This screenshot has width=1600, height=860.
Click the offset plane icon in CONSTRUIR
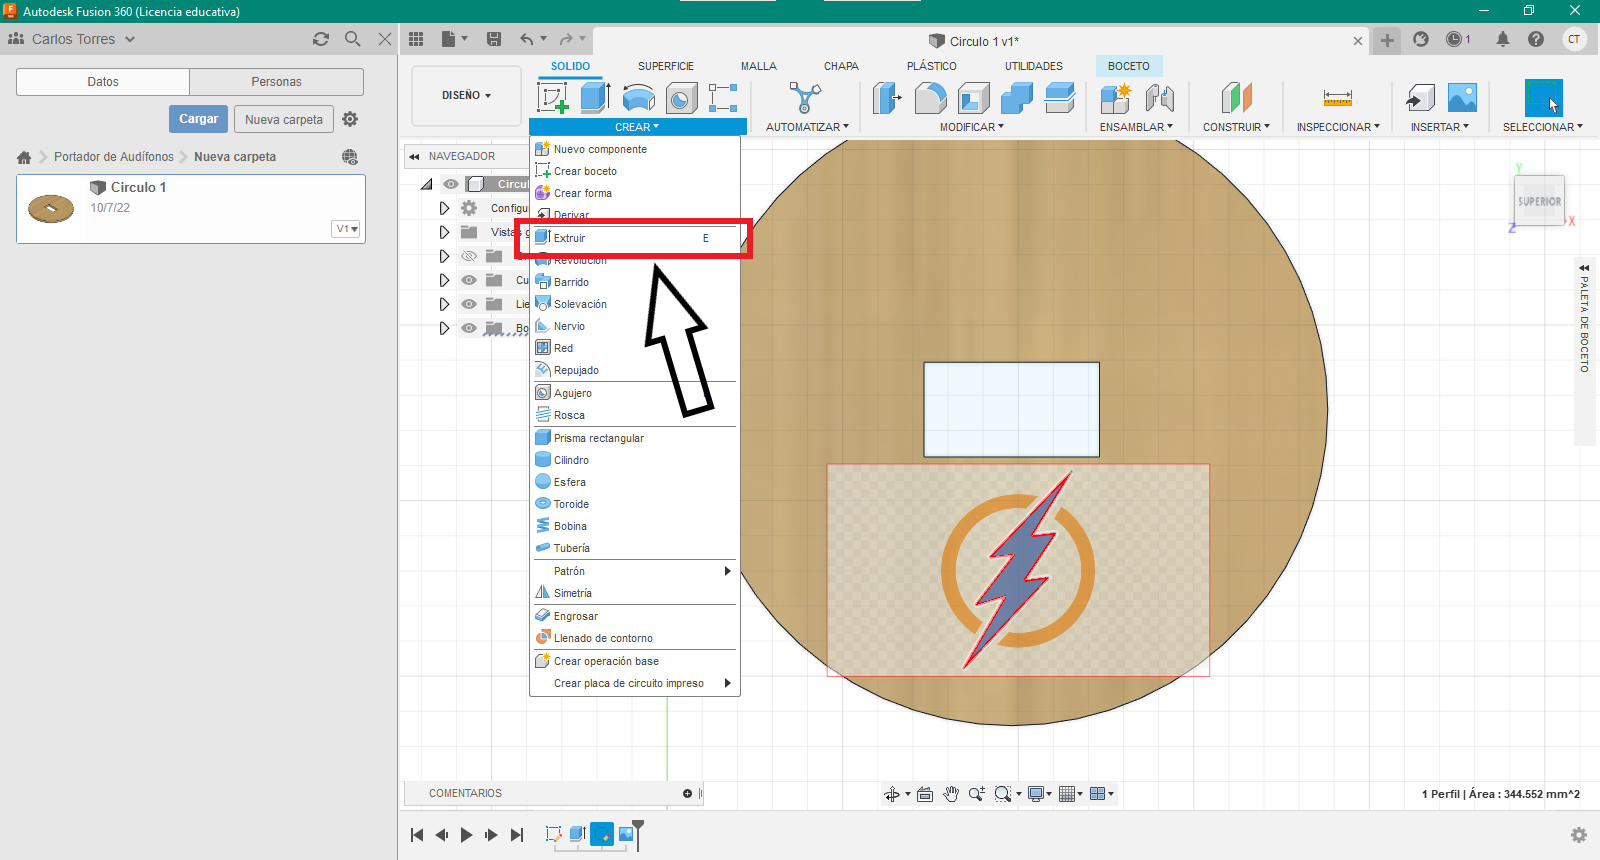1236,98
